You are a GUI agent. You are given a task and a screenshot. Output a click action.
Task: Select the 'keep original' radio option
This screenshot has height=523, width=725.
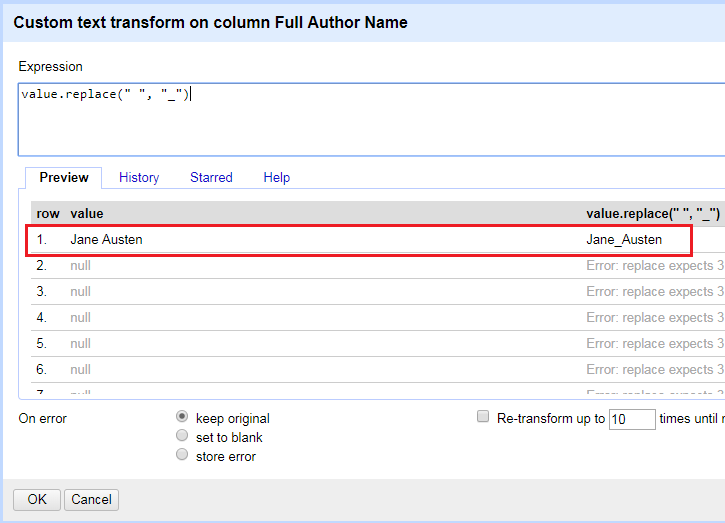pos(182,417)
